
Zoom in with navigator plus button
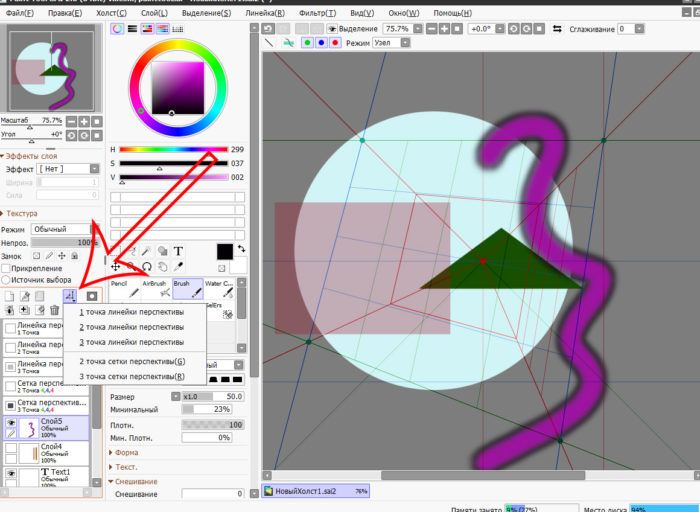pos(84,121)
